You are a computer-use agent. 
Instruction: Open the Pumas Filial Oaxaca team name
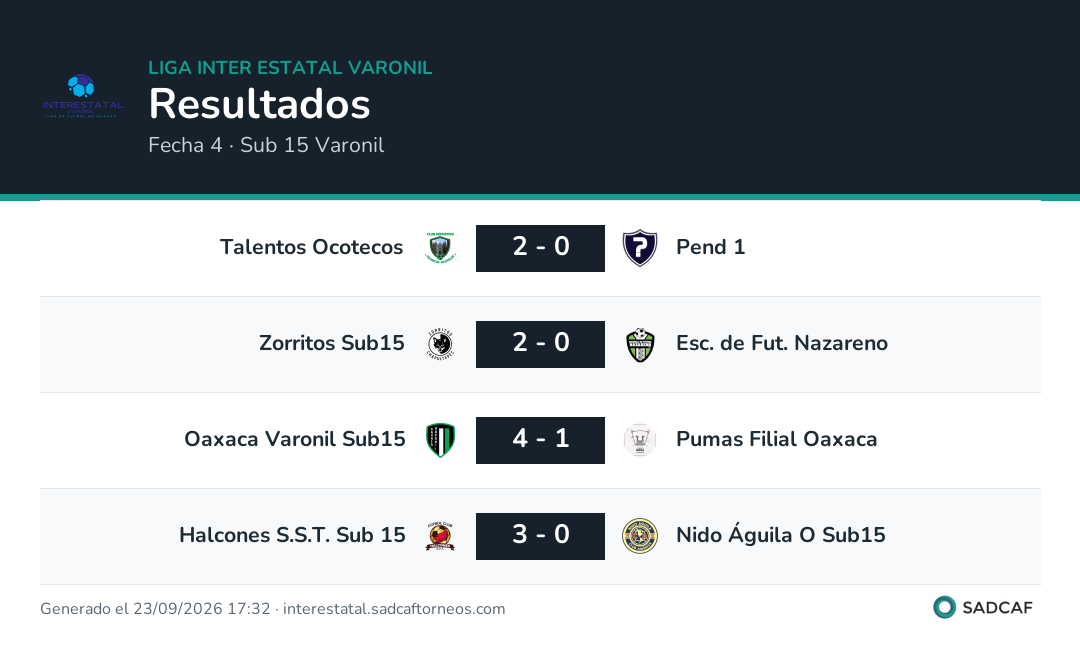[x=776, y=439]
